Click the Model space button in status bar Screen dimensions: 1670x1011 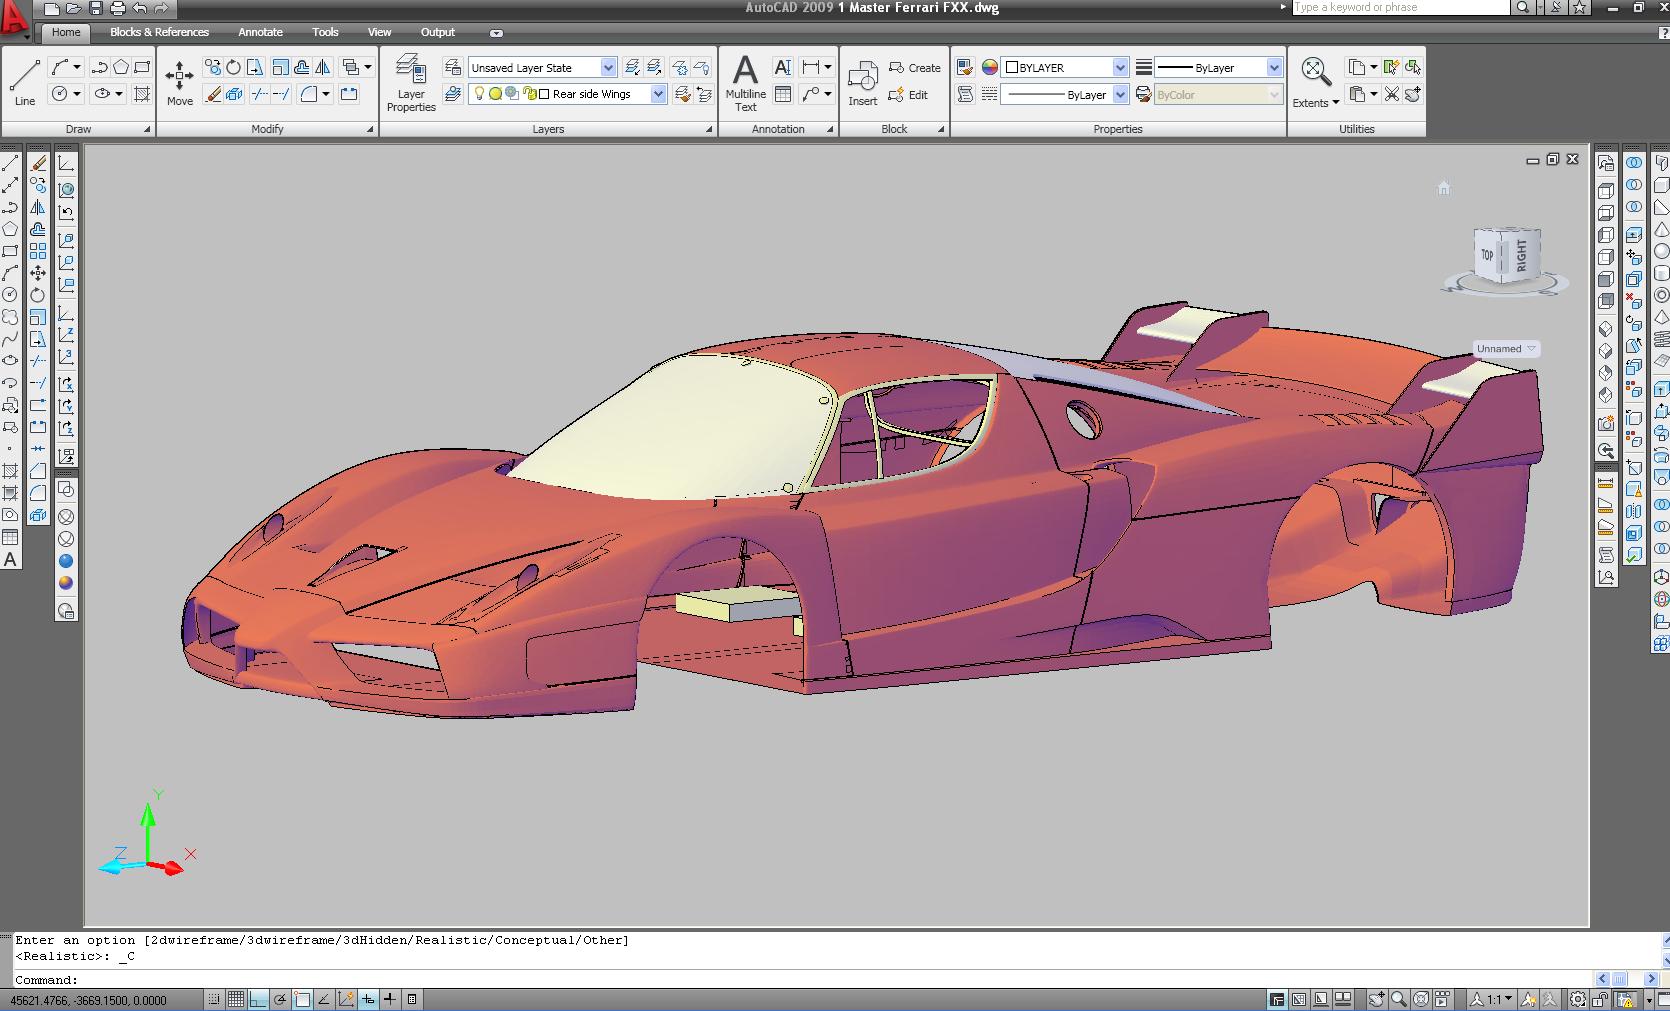(1277, 999)
